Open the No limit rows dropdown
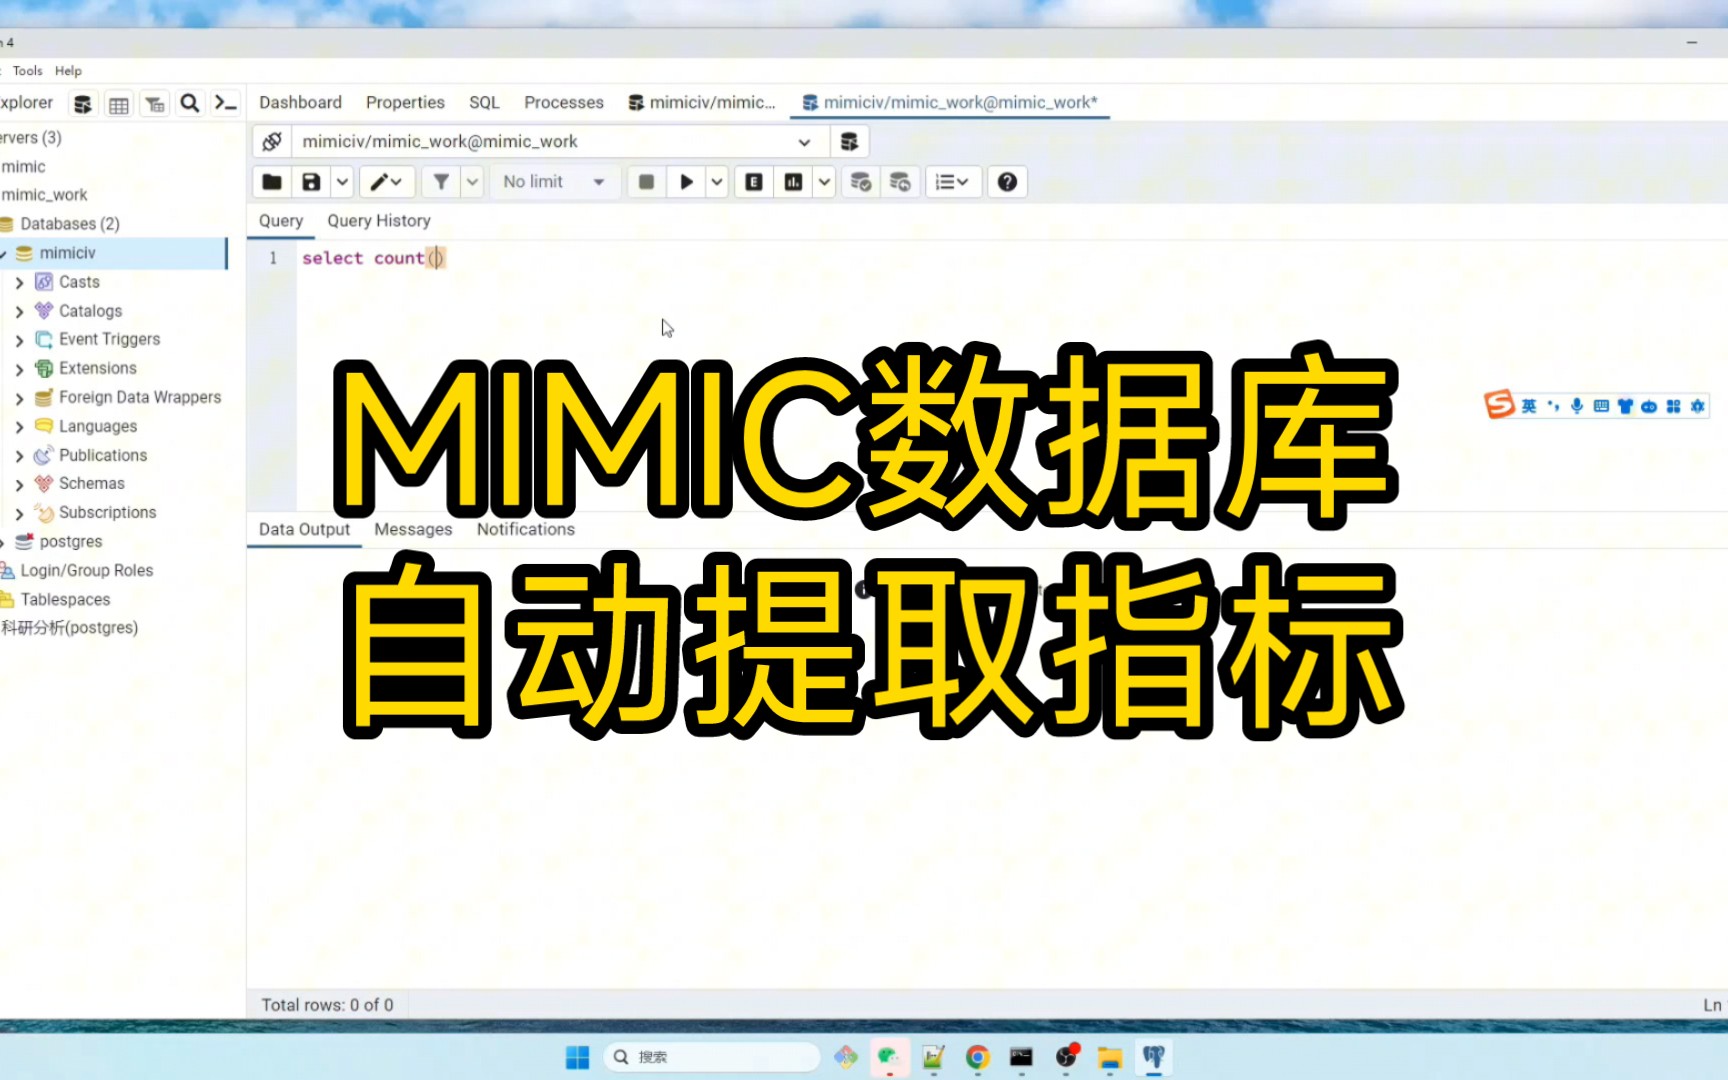This screenshot has width=1728, height=1080. coord(554,182)
